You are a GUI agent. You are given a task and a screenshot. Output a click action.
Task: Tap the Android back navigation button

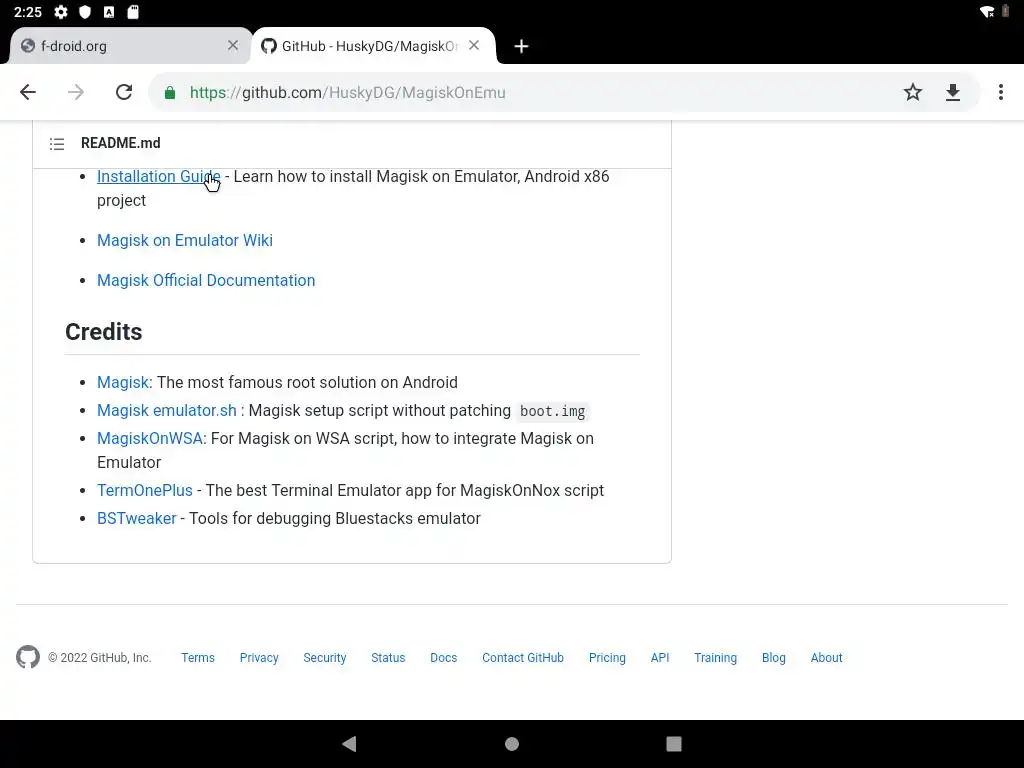click(349, 744)
